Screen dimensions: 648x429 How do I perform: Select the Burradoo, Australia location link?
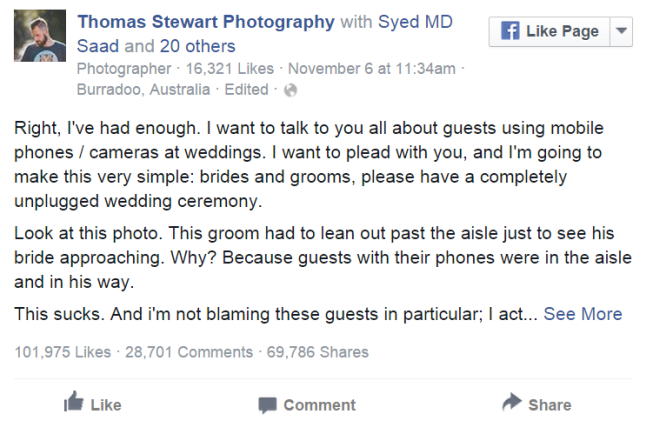tap(143, 89)
